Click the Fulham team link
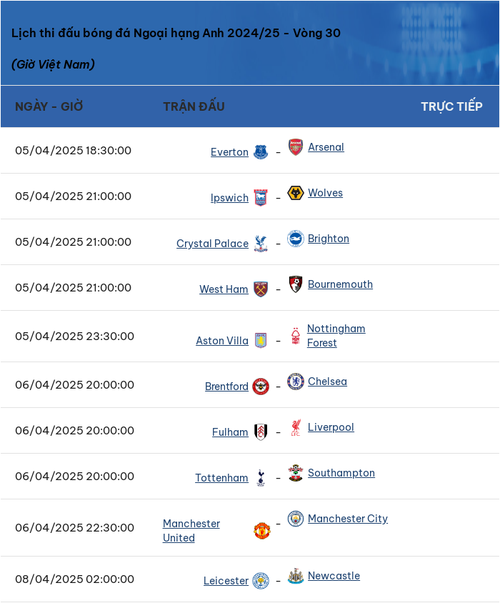 point(230,432)
